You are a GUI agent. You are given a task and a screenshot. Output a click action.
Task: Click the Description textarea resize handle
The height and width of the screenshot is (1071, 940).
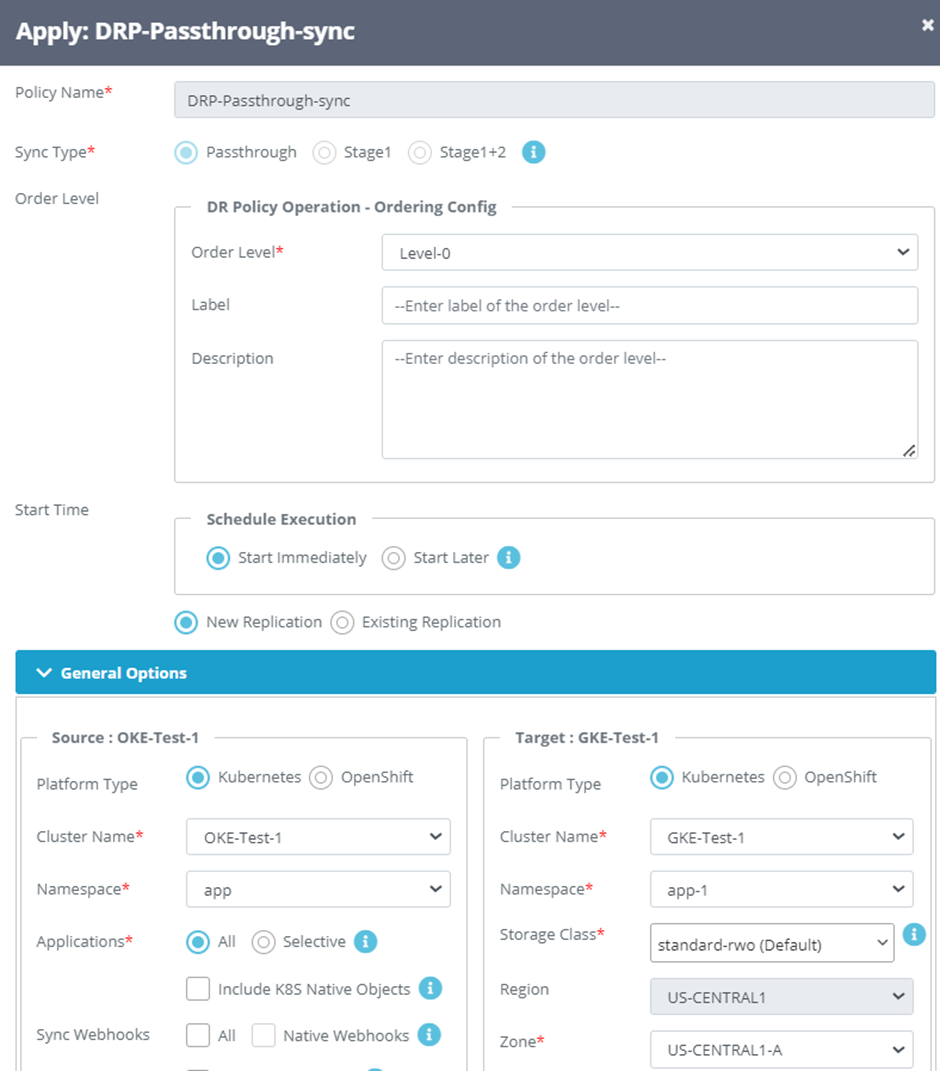[x=909, y=451]
